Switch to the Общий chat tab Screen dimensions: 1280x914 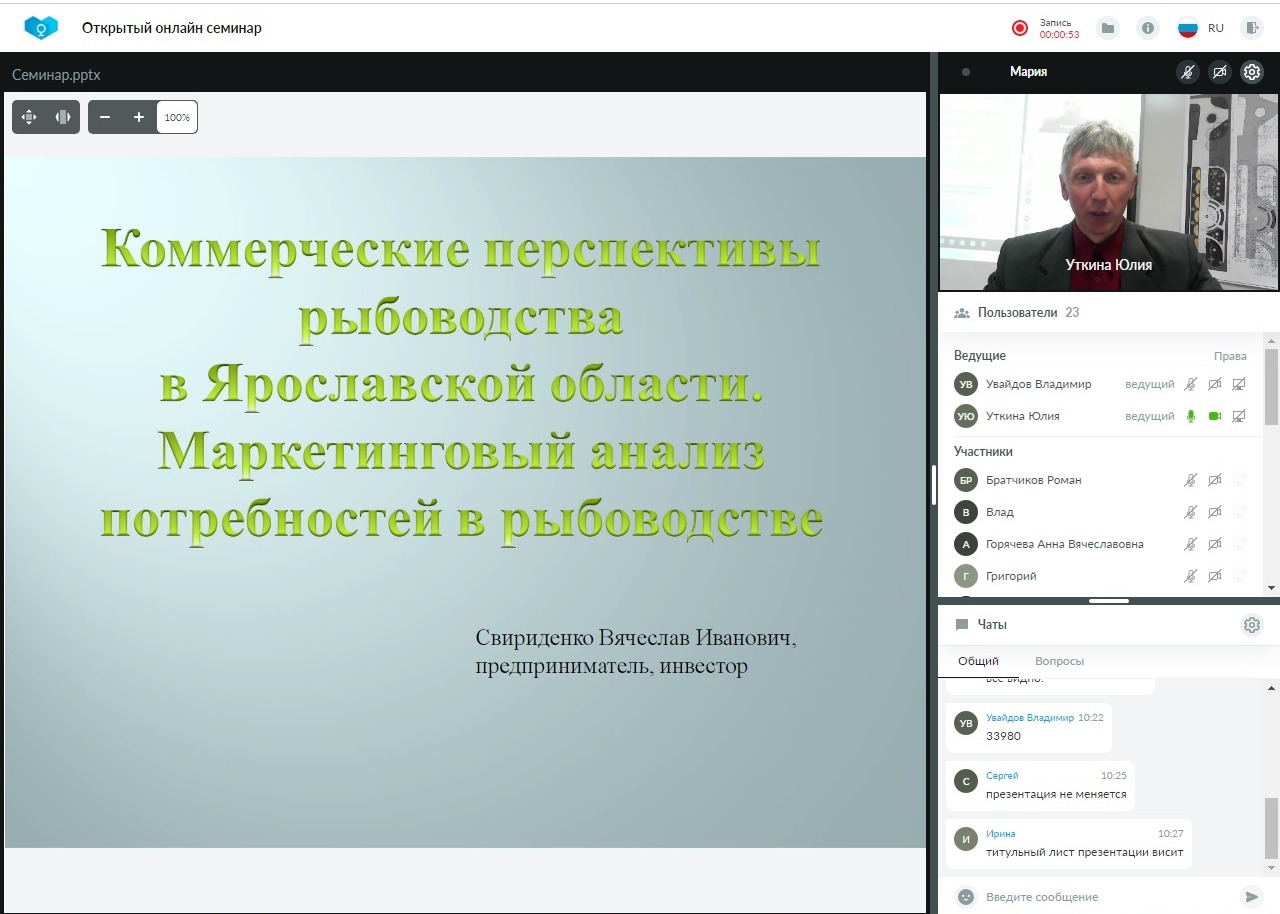click(978, 661)
